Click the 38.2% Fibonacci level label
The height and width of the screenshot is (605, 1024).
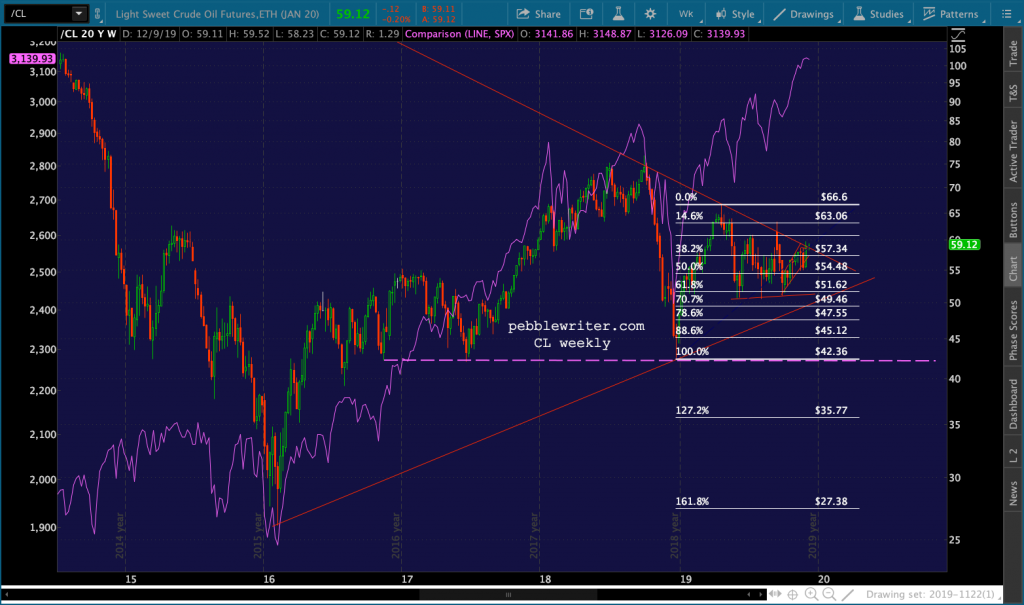click(x=689, y=248)
